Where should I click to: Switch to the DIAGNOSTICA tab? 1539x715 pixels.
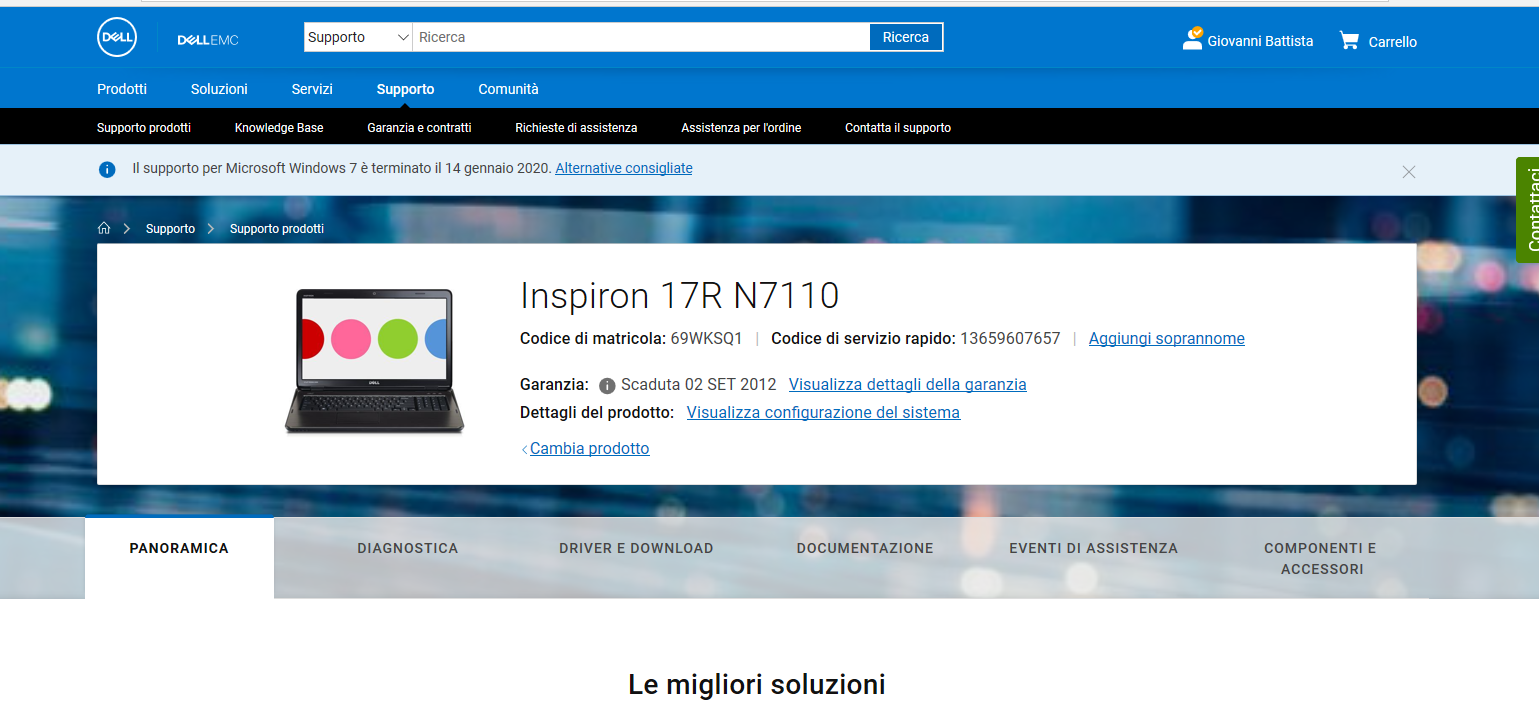[407, 548]
